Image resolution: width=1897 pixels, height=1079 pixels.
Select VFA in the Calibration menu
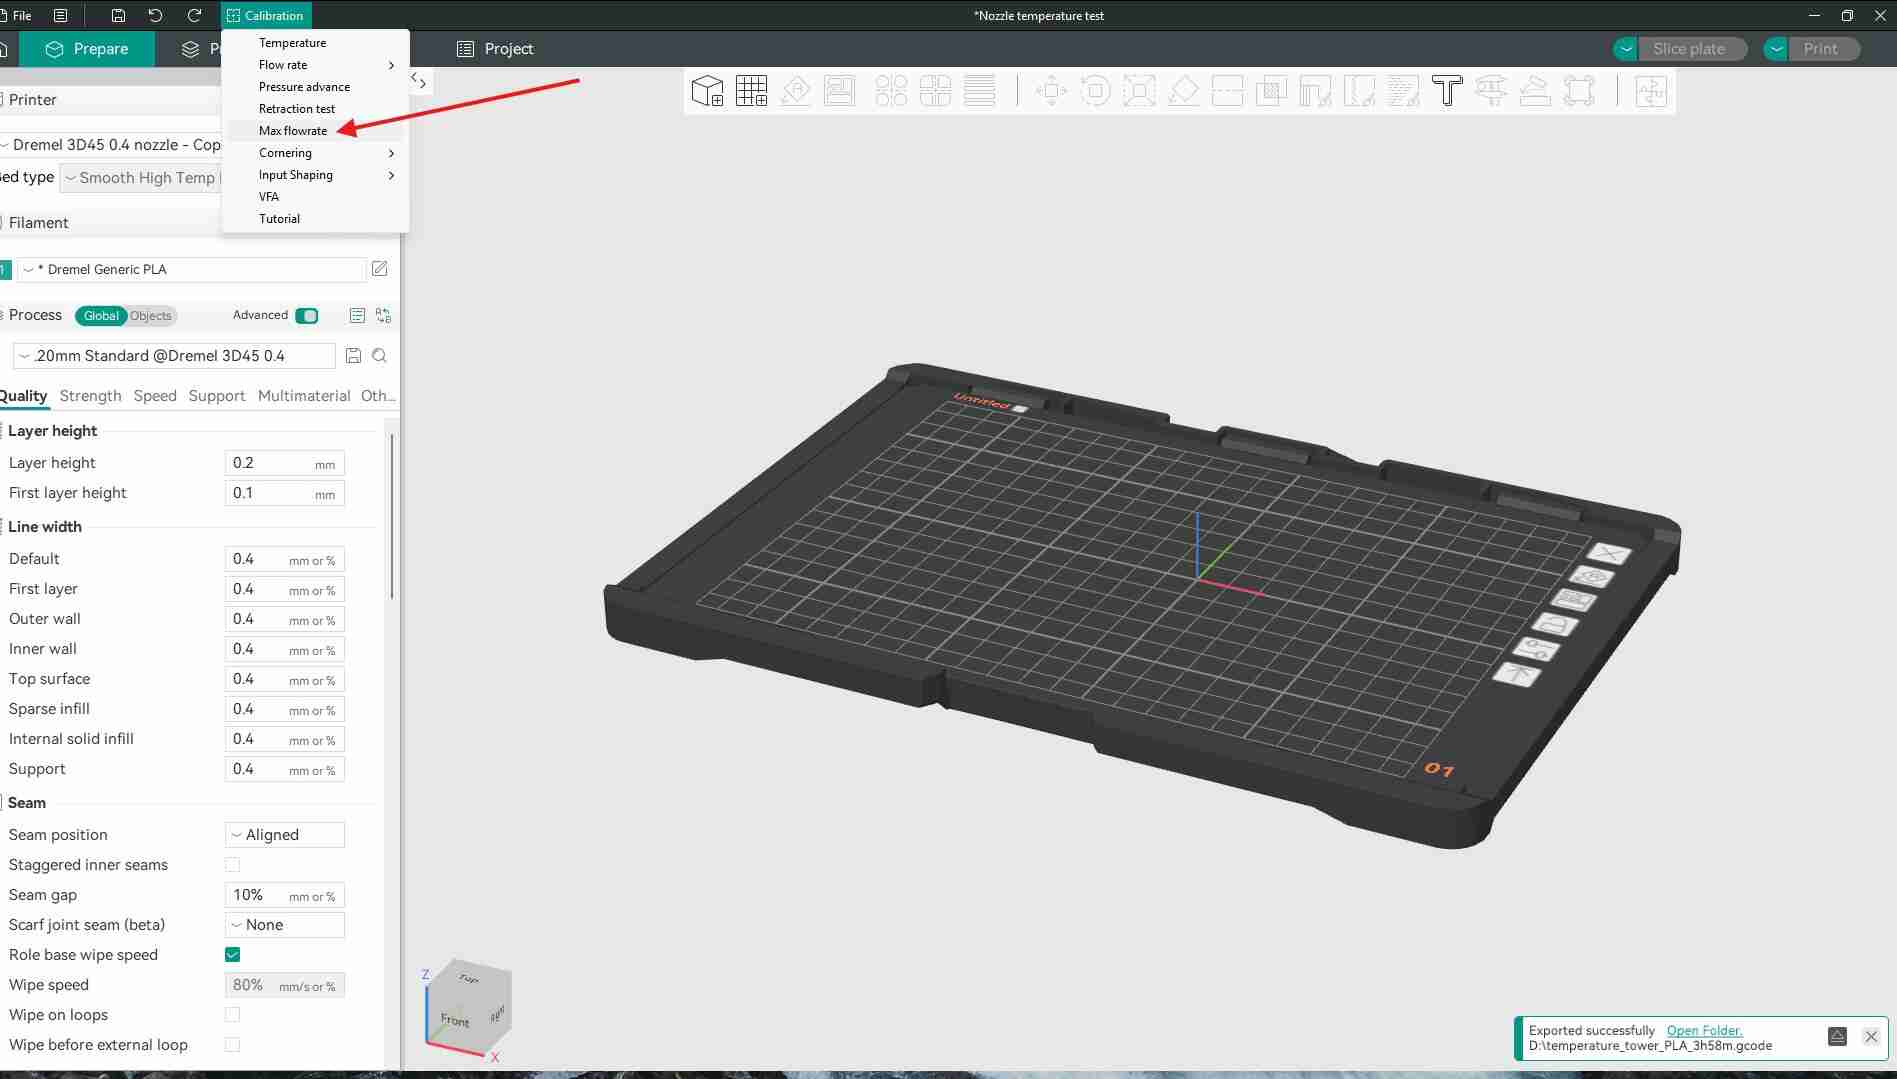(x=315, y=197)
